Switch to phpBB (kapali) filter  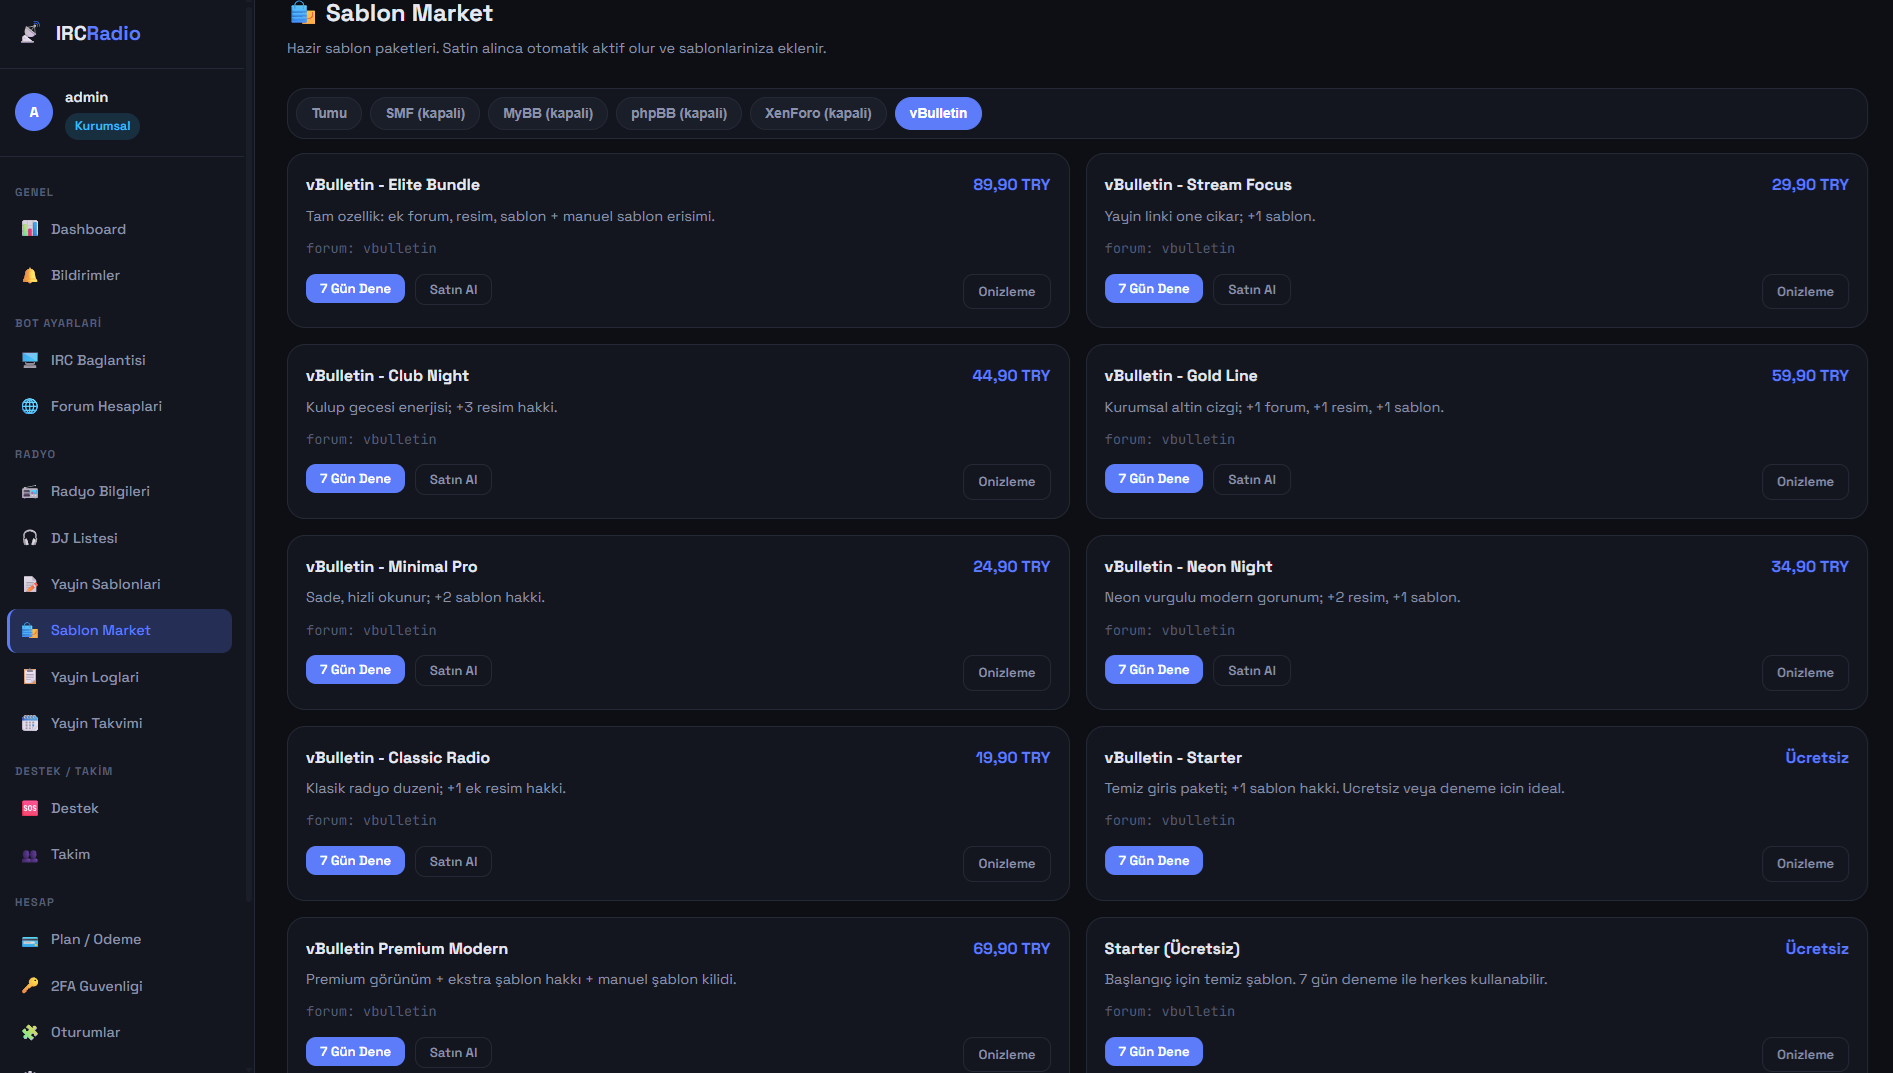(x=679, y=113)
